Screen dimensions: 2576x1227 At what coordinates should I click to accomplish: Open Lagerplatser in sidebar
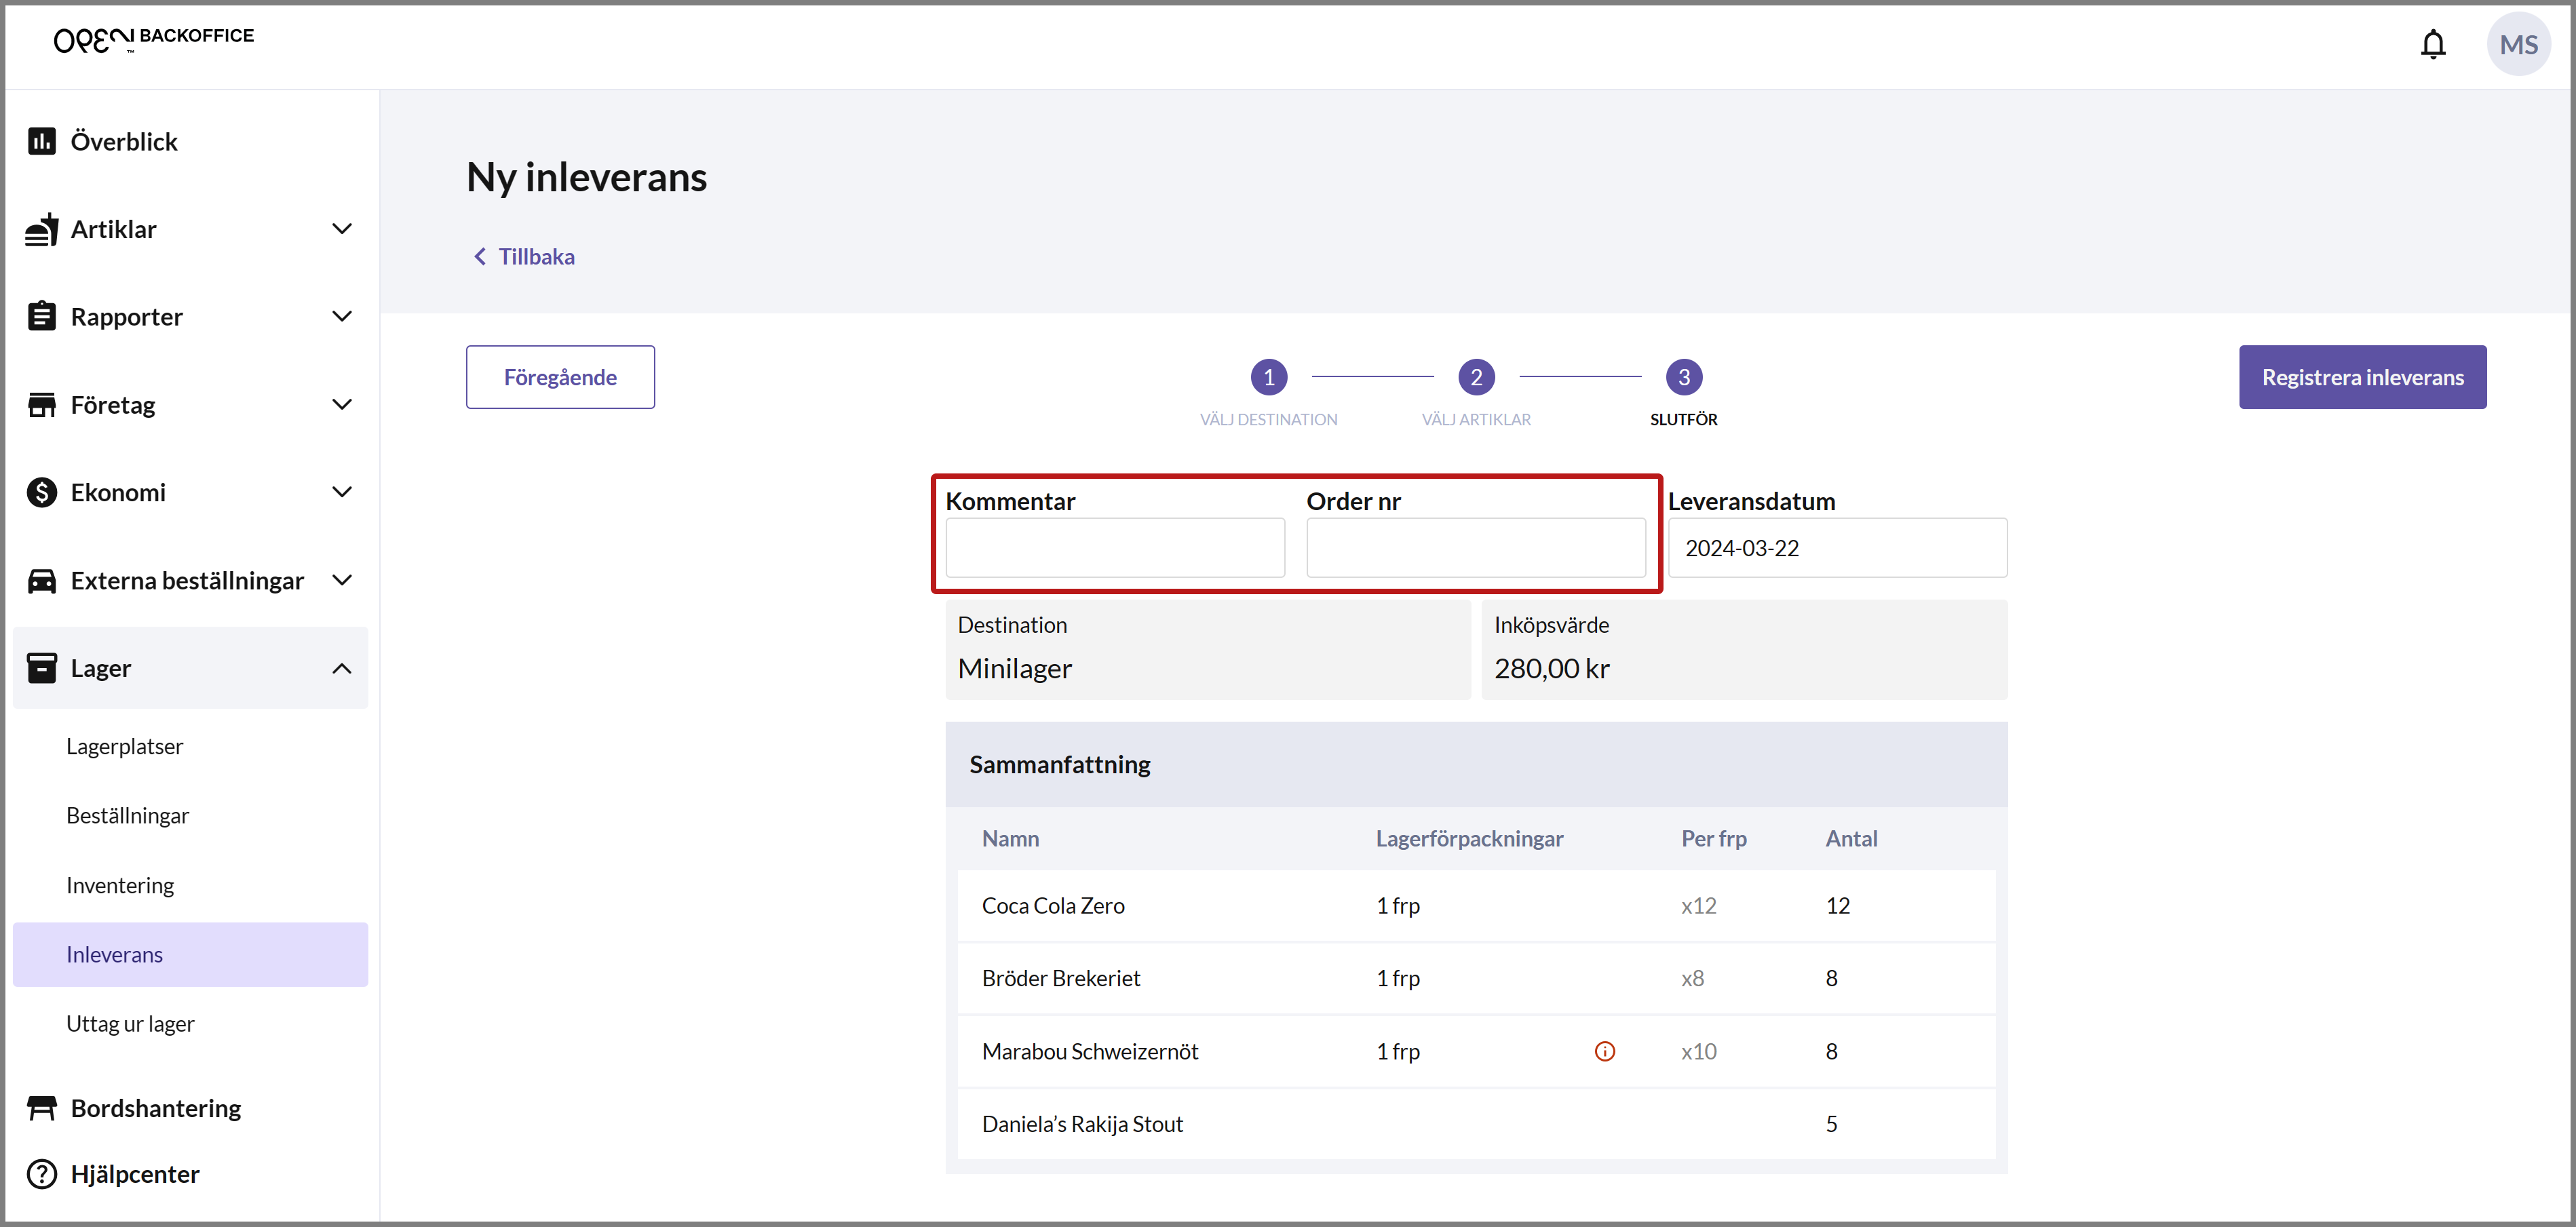click(124, 746)
